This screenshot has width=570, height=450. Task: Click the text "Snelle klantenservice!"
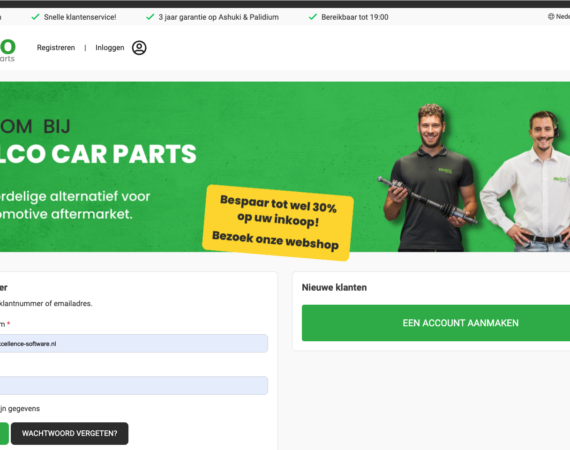[x=80, y=17]
